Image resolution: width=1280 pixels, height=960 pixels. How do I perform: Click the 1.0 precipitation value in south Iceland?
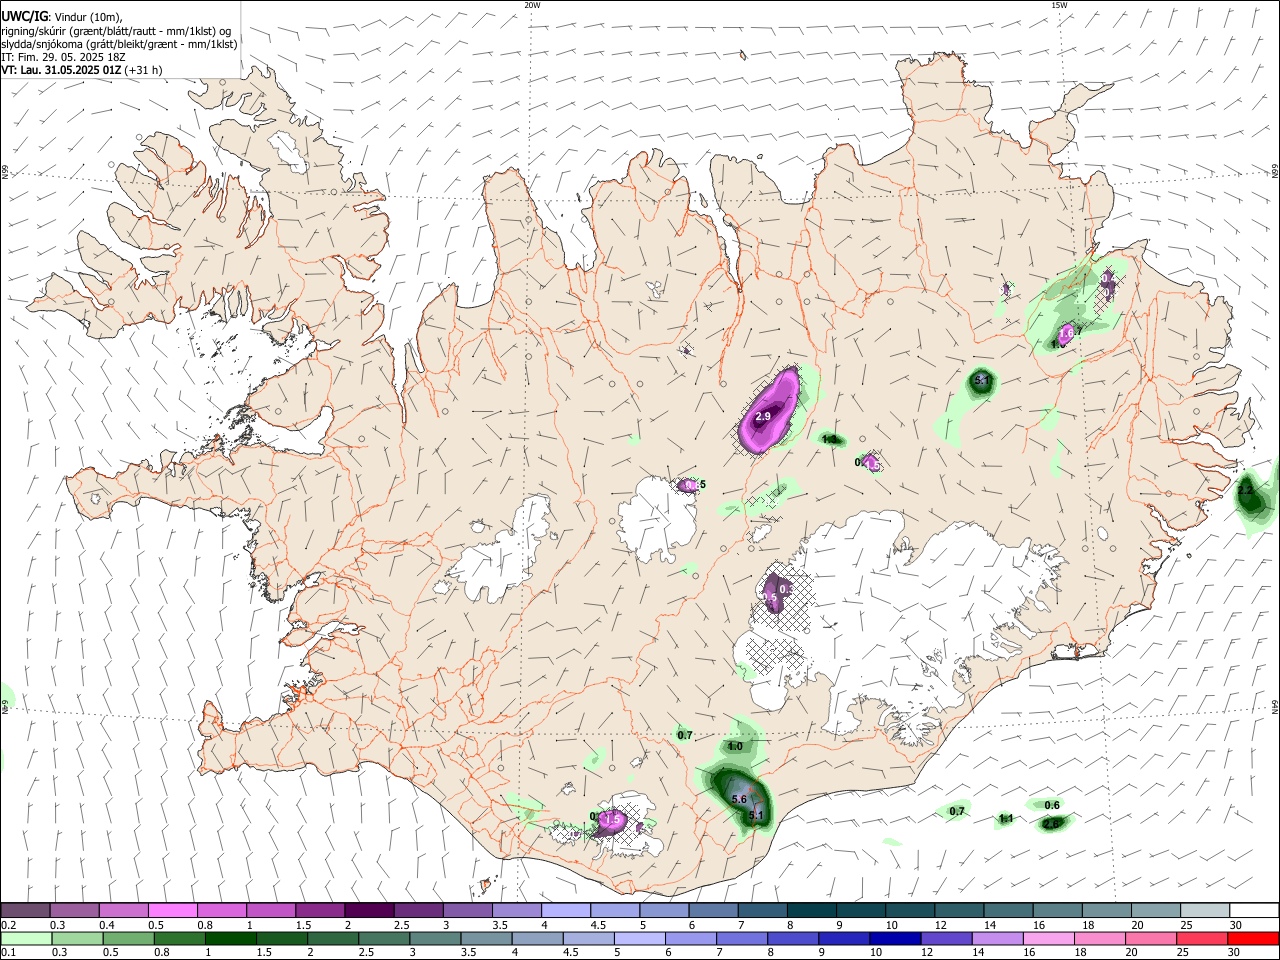tap(735, 746)
